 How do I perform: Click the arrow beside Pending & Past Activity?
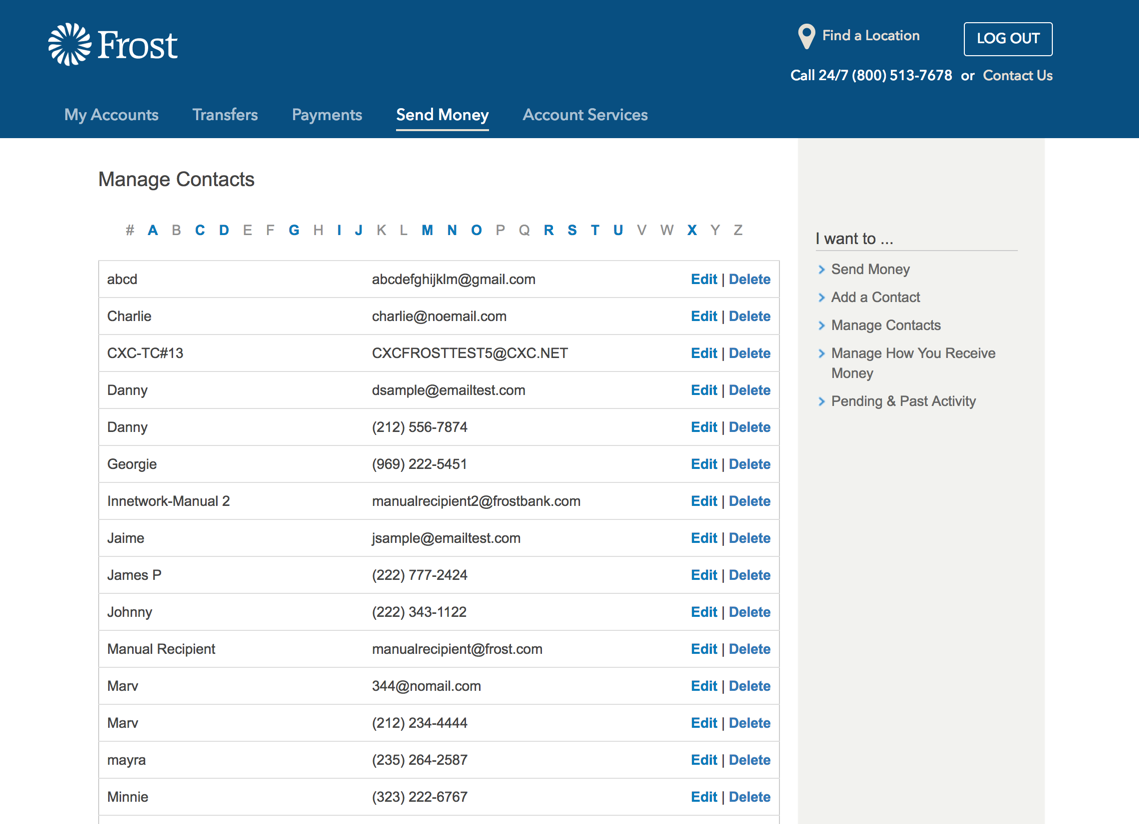click(x=822, y=401)
